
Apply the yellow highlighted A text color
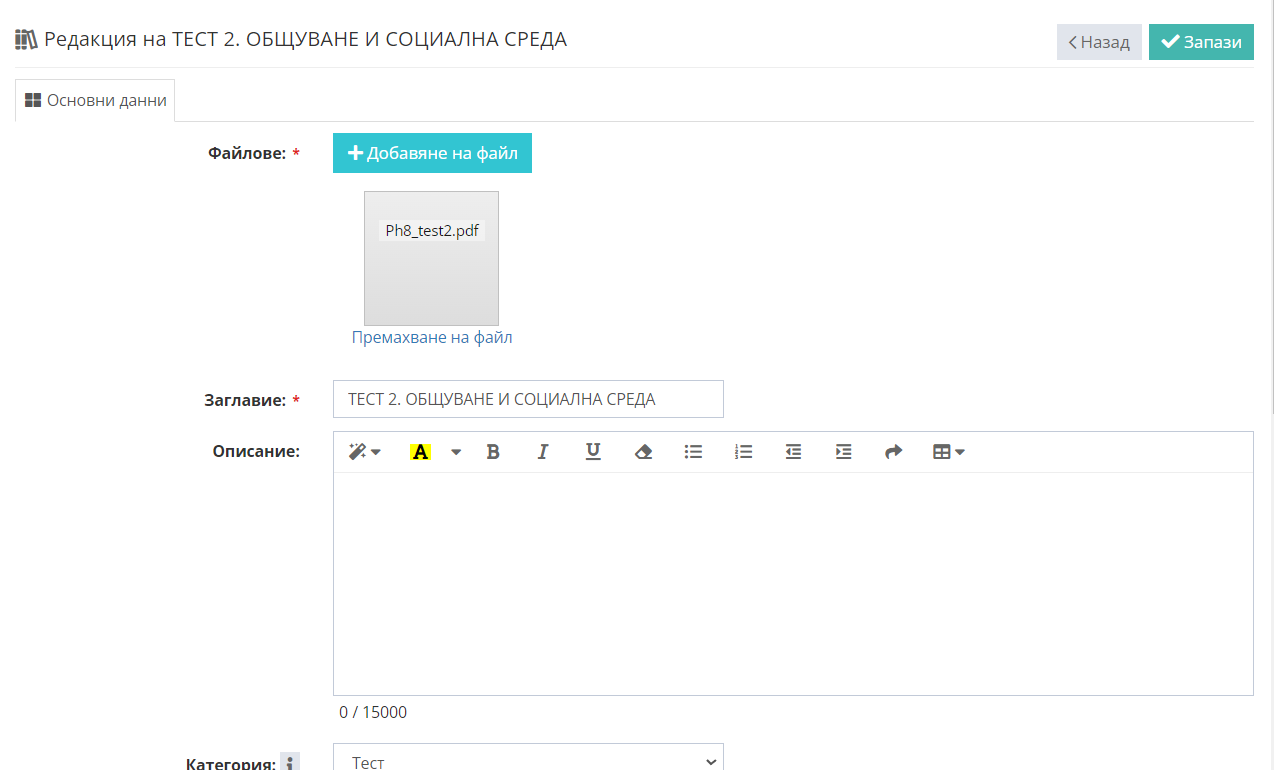pyautogui.click(x=420, y=452)
